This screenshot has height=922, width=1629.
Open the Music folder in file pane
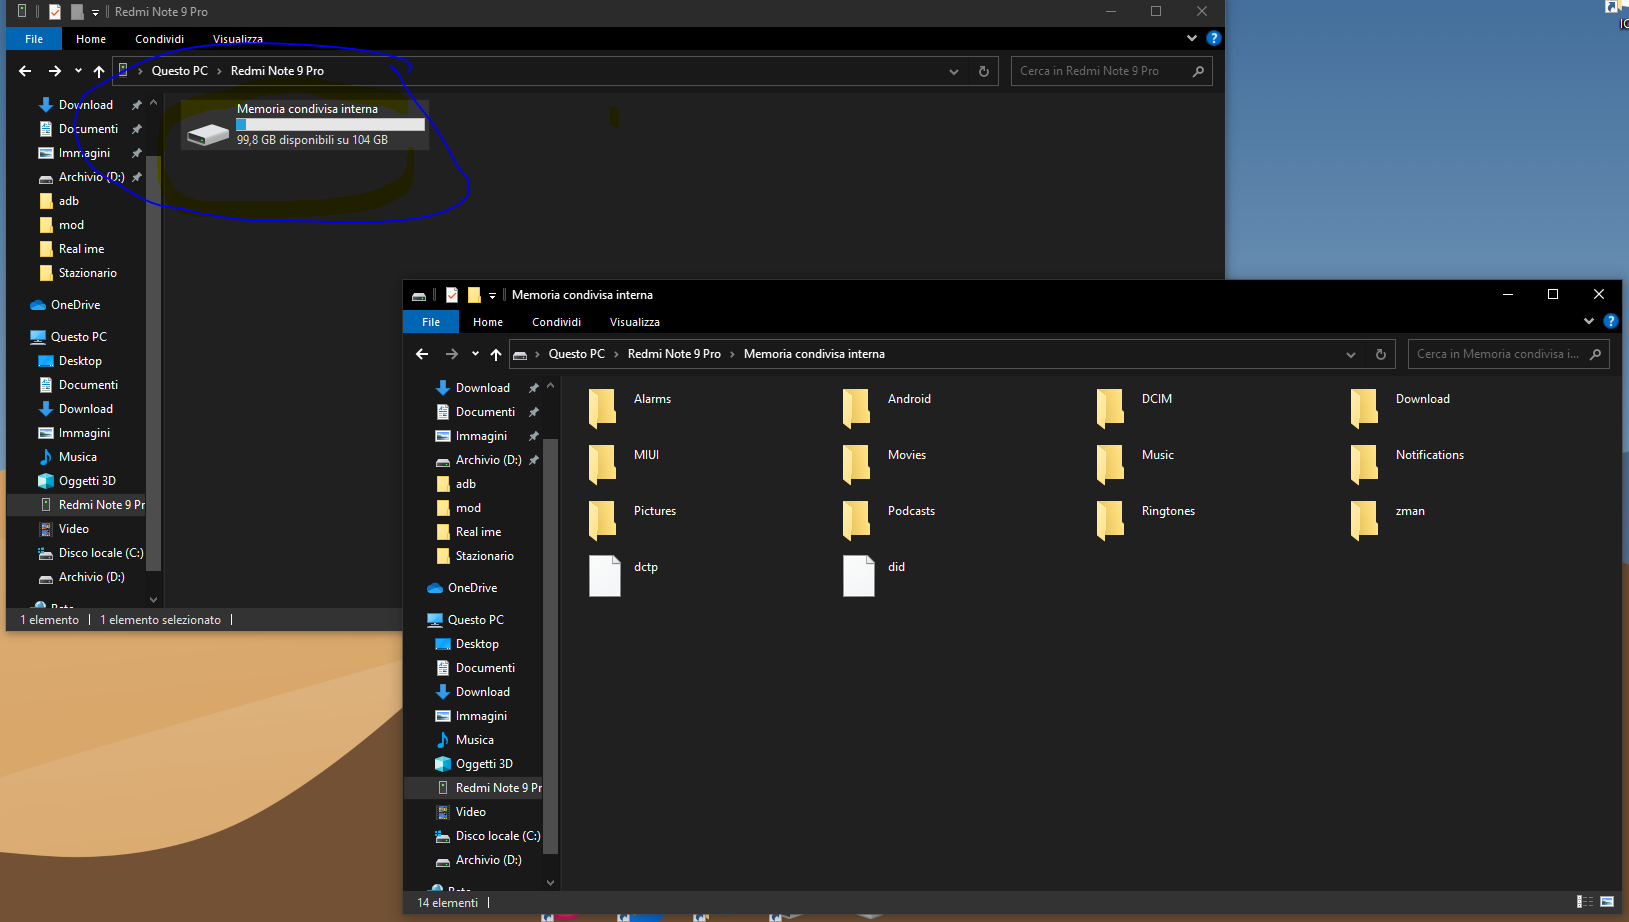coord(1135,463)
